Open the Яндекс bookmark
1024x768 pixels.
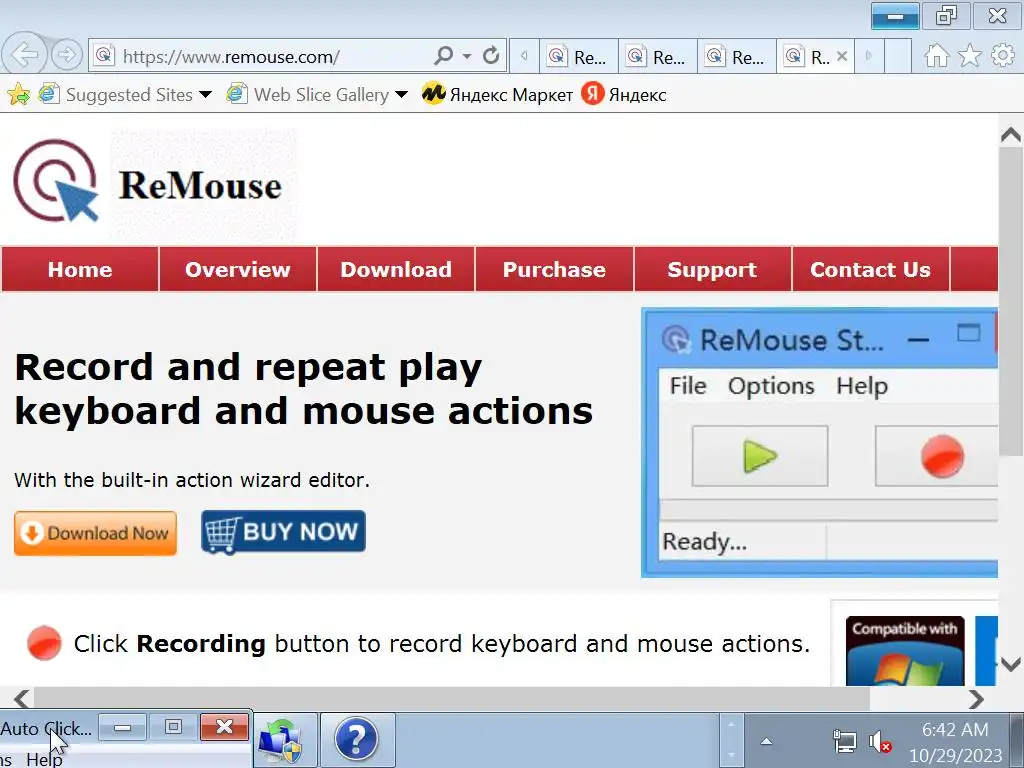[x=624, y=95]
